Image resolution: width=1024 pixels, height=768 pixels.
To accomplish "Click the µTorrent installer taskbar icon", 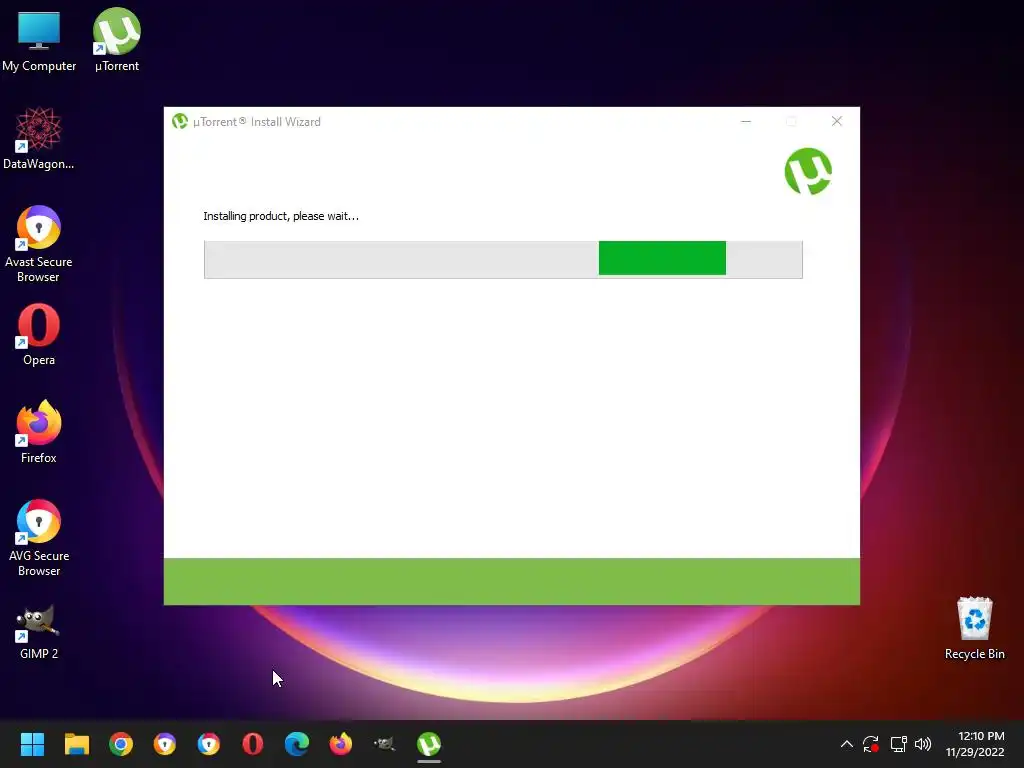I will 429,744.
